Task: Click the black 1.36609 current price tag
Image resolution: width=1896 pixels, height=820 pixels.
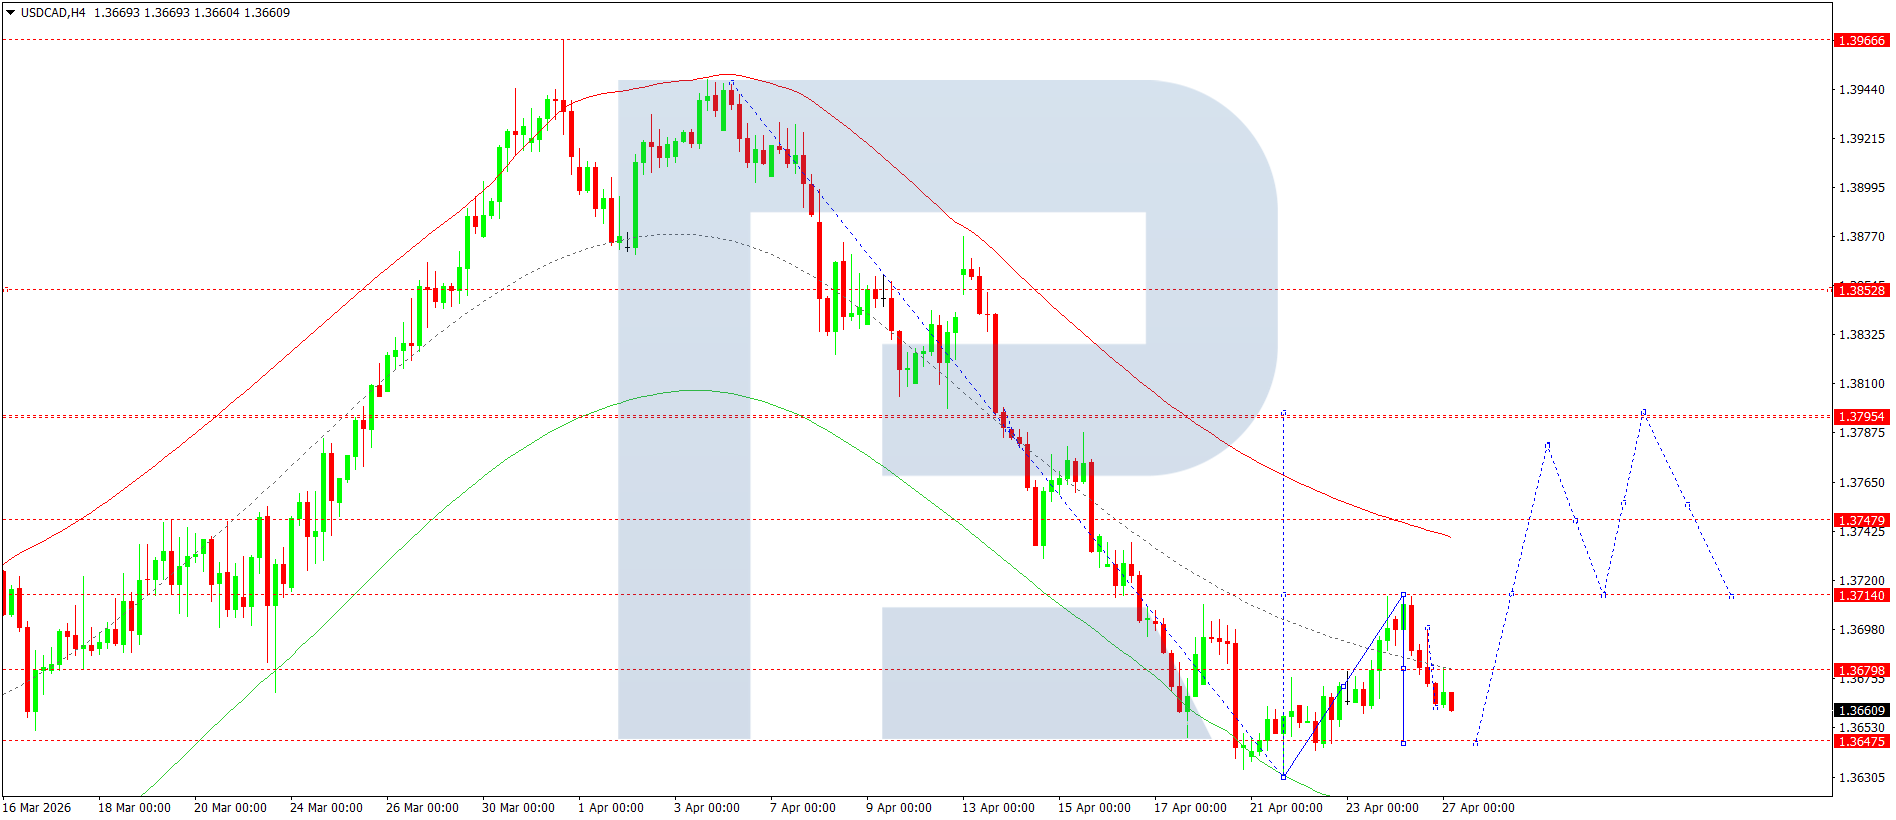Action: (x=1861, y=711)
